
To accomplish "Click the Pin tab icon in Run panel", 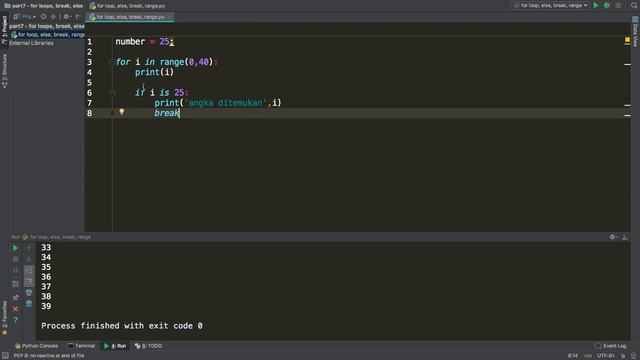I will point(16,298).
